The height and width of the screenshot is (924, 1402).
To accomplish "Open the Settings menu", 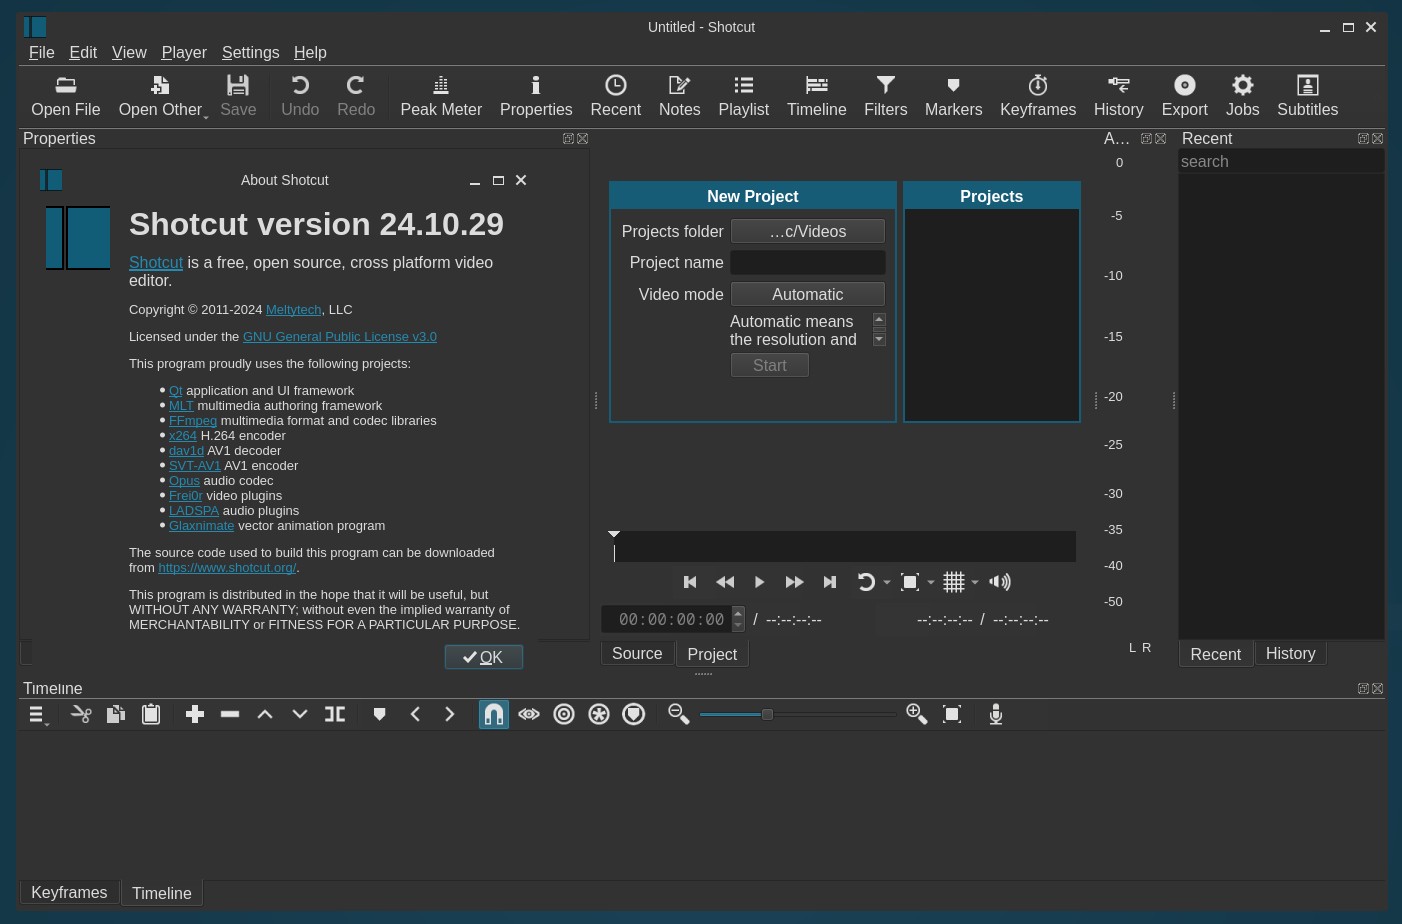I will click(250, 52).
